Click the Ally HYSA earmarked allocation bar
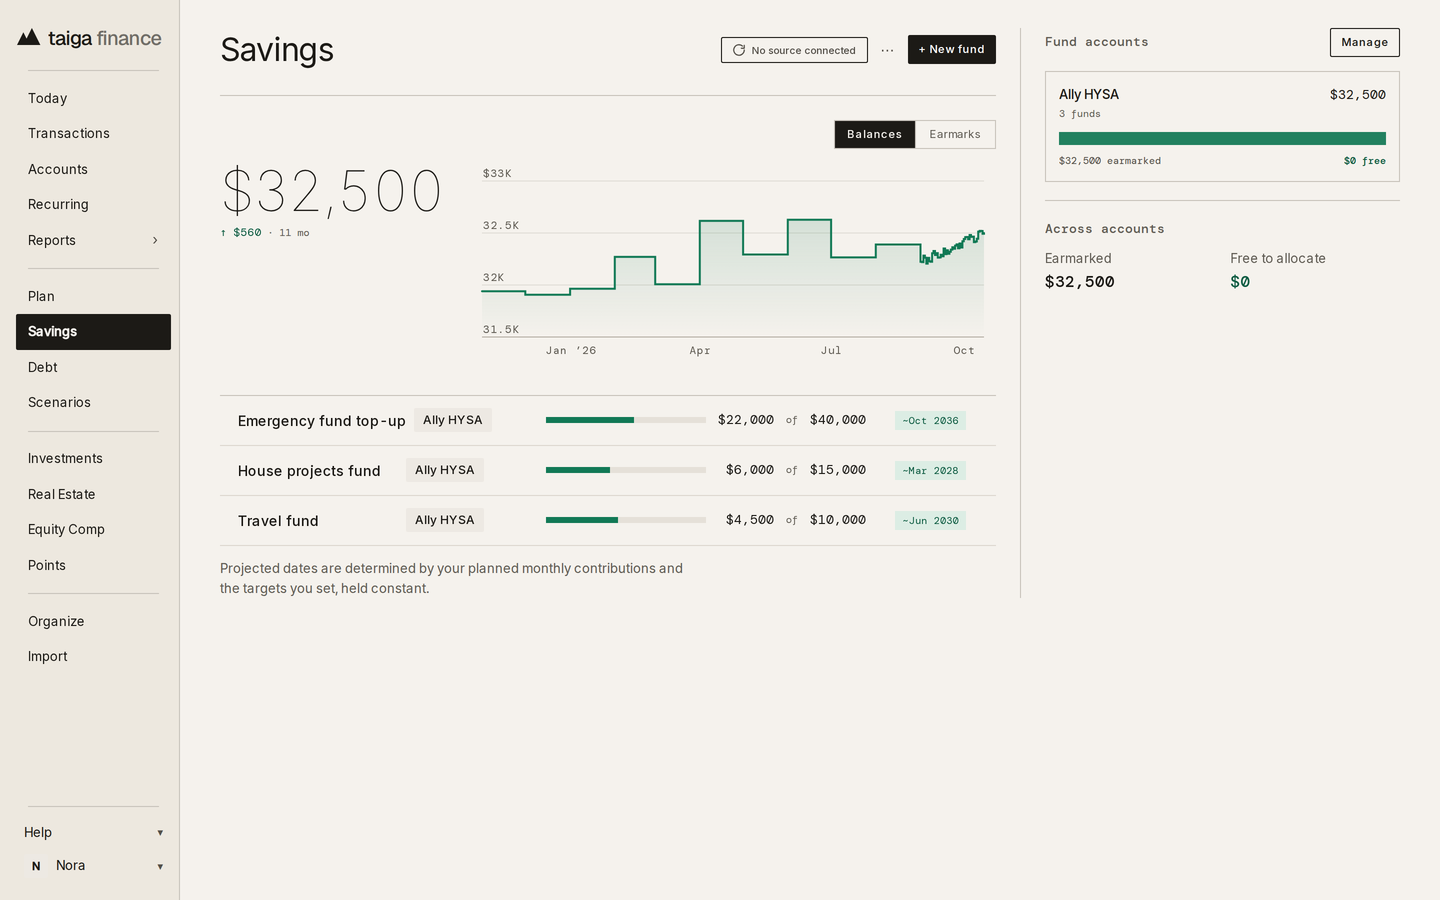The width and height of the screenshot is (1440, 900). (1222, 139)
